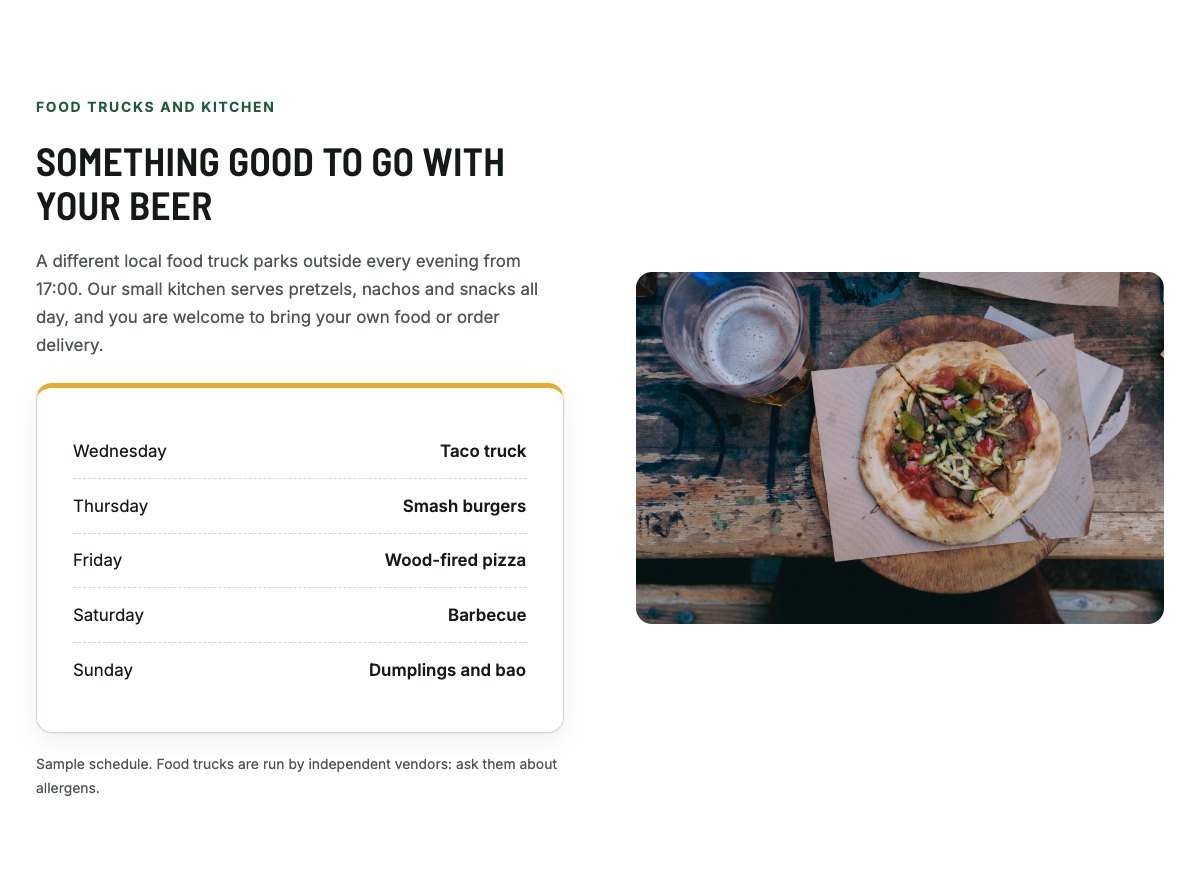The width and height of the screenshot is (1200, 896).
Task: Select the Sunday day label
Action: point(103,670)
